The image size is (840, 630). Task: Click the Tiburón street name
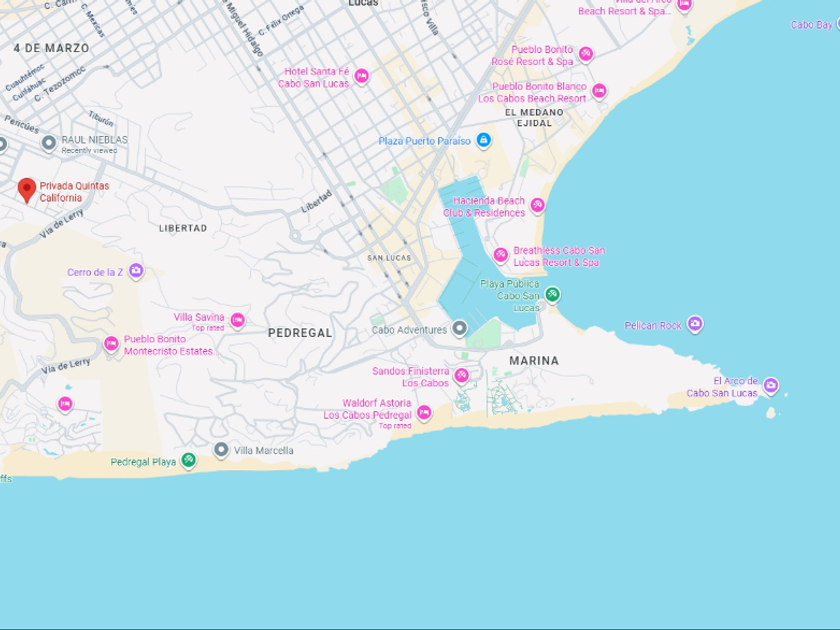(101, 118)
